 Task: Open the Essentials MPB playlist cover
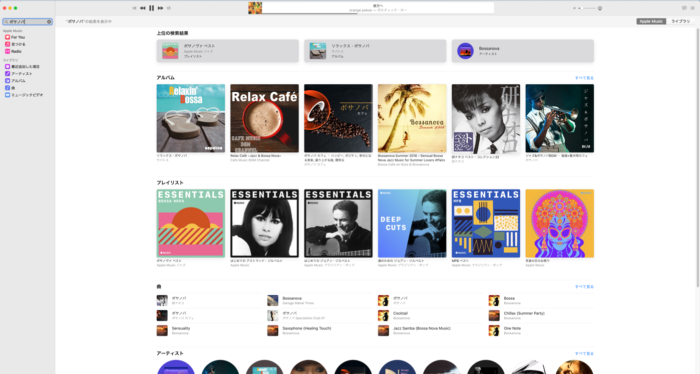pyautogui.click(x=486, y=223)
